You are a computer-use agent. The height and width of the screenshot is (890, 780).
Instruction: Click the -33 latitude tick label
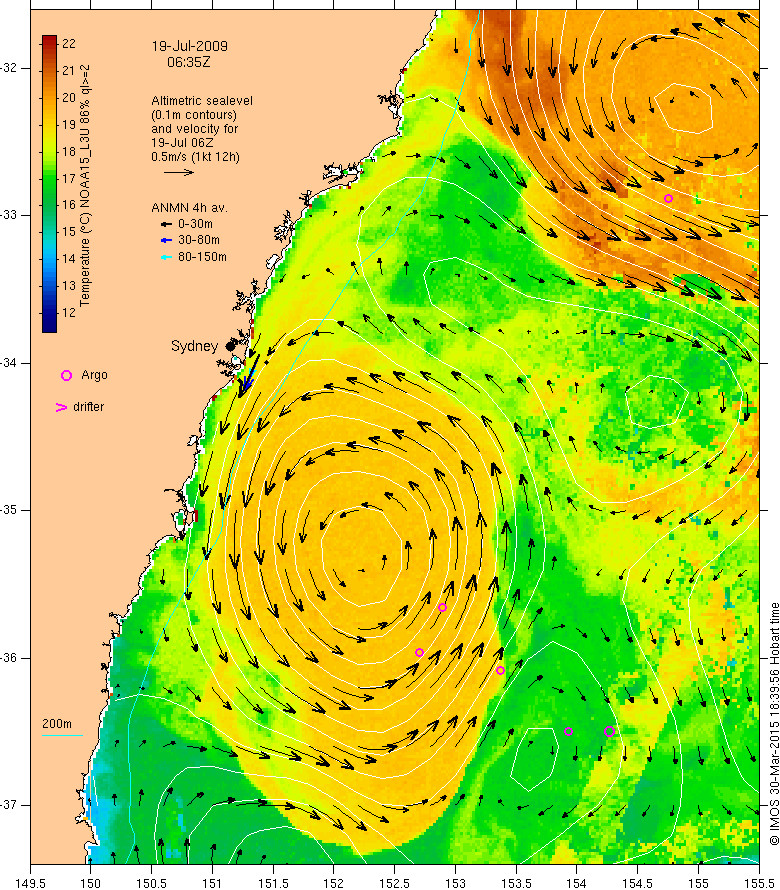point(9,215)
